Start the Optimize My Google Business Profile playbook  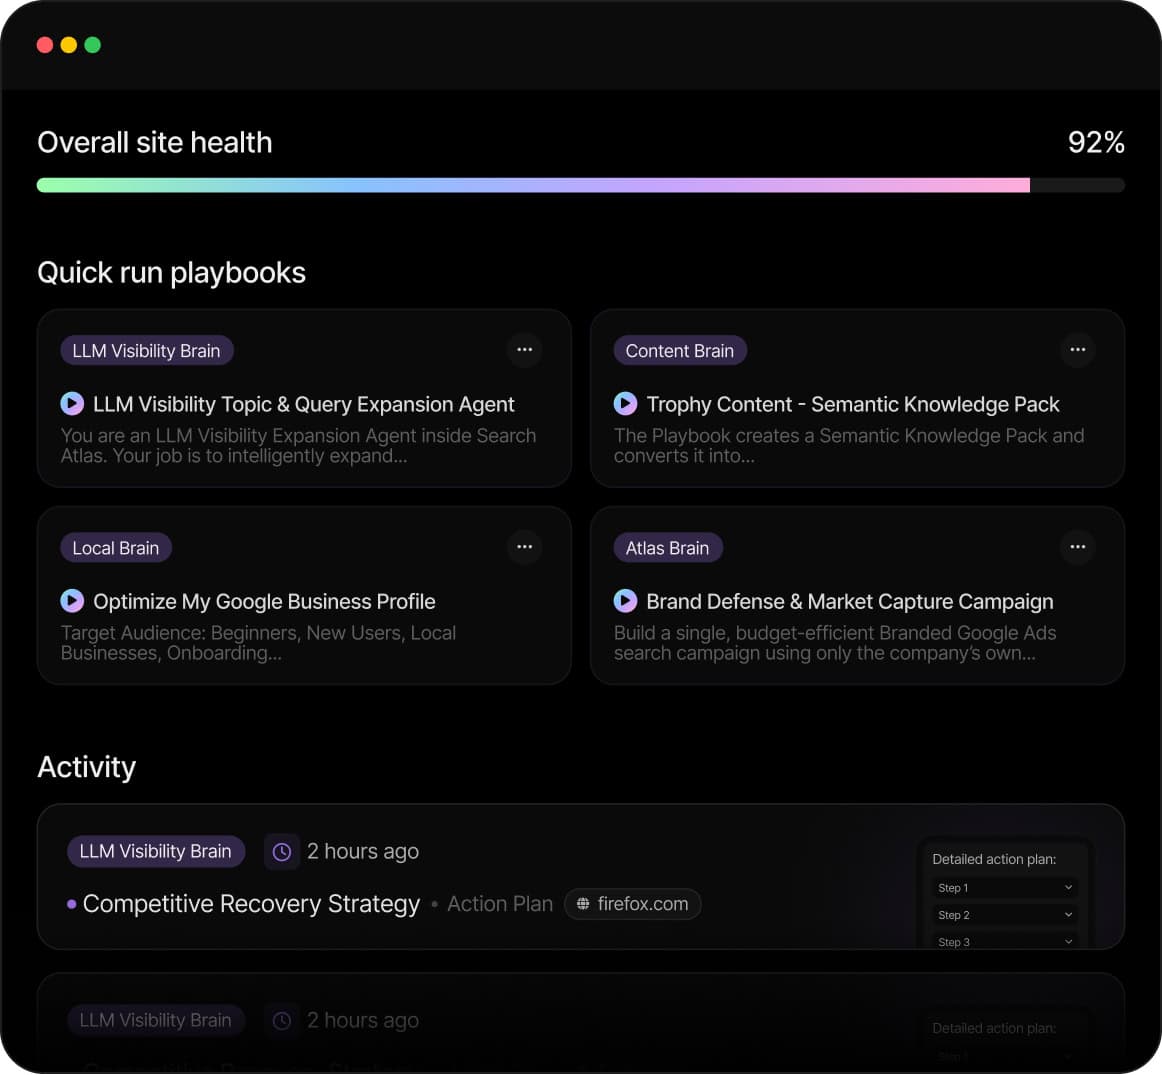coord(72,601)
